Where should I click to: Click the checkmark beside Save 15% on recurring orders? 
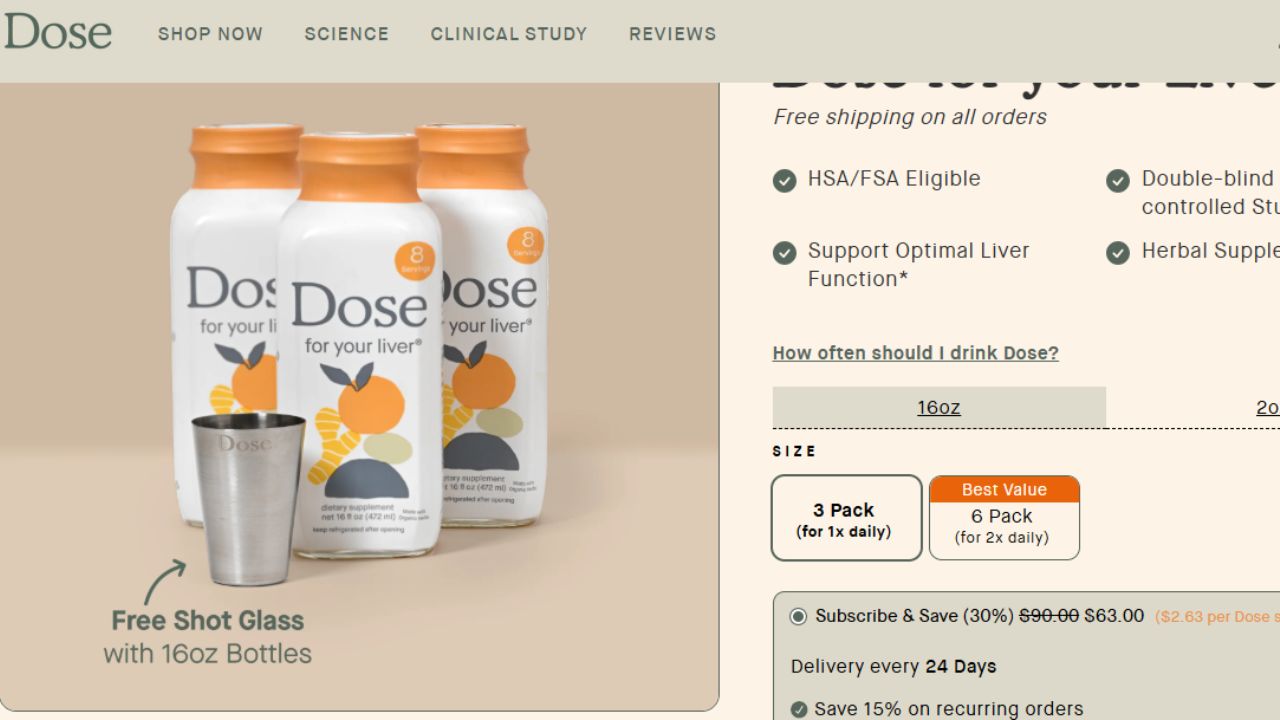point(797,708)
